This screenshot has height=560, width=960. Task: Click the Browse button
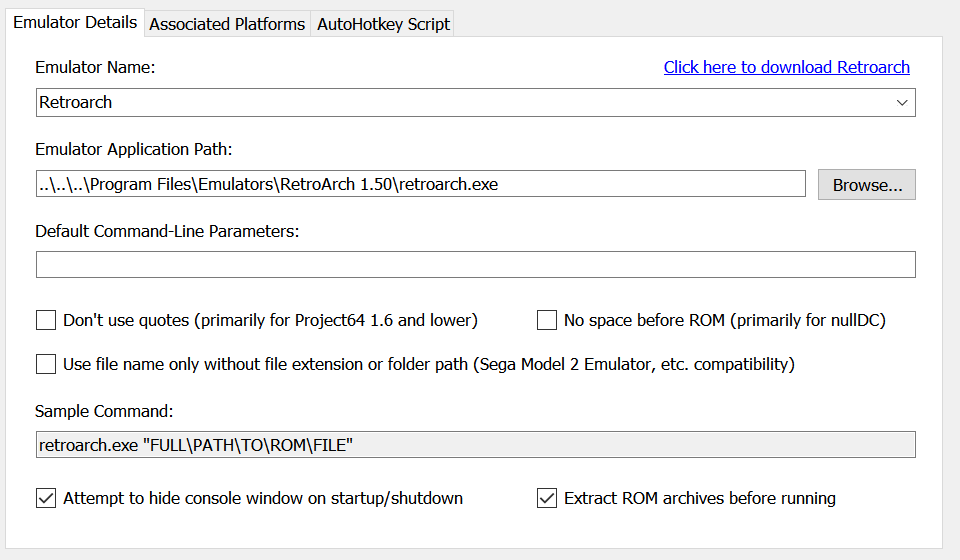pos(867,185)
